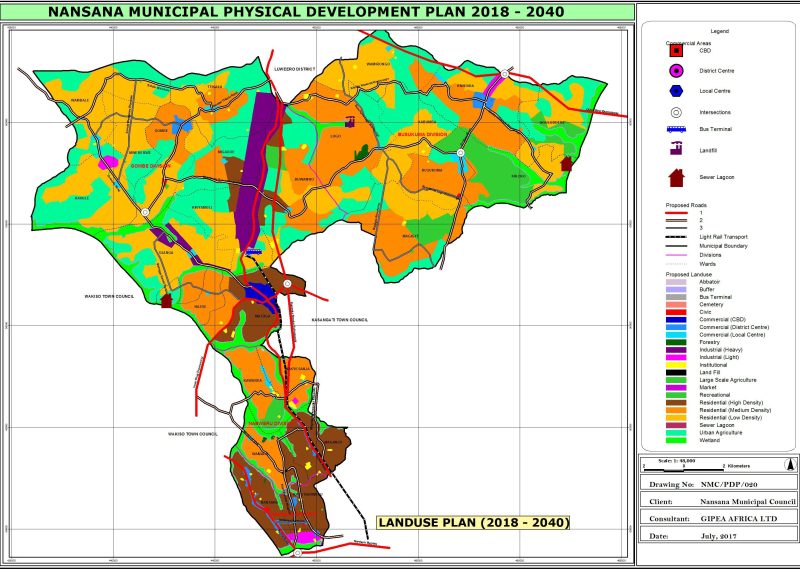Click the LUWEERO DISTRICT map label
Viewport: 800px width, 570px height.
click(293, 69)
